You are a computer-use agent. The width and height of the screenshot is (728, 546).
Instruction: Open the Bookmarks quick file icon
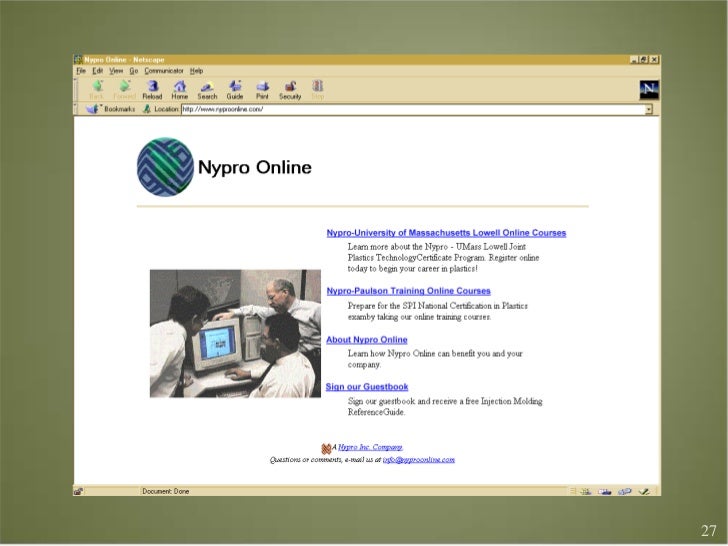click(92, 109)
